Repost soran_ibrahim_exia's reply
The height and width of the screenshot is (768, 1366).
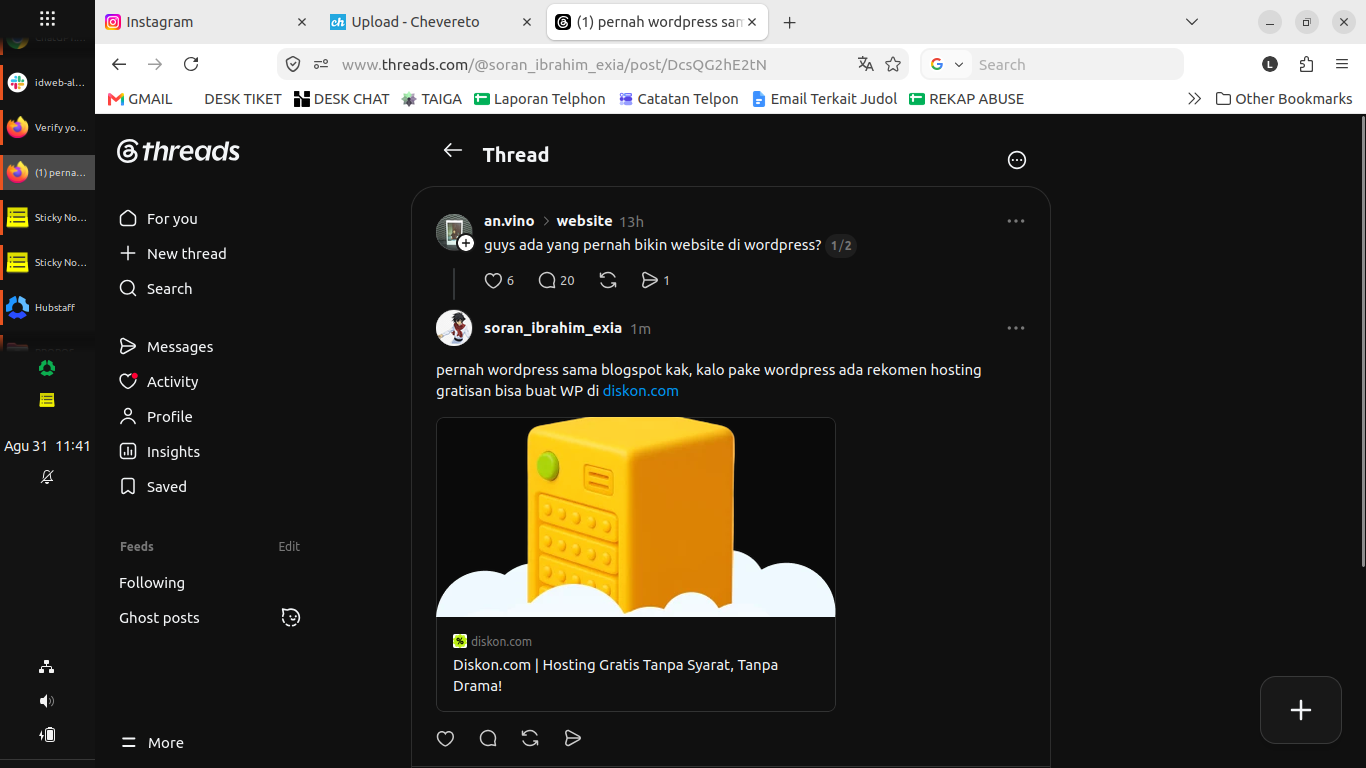(x=531, y=738)
